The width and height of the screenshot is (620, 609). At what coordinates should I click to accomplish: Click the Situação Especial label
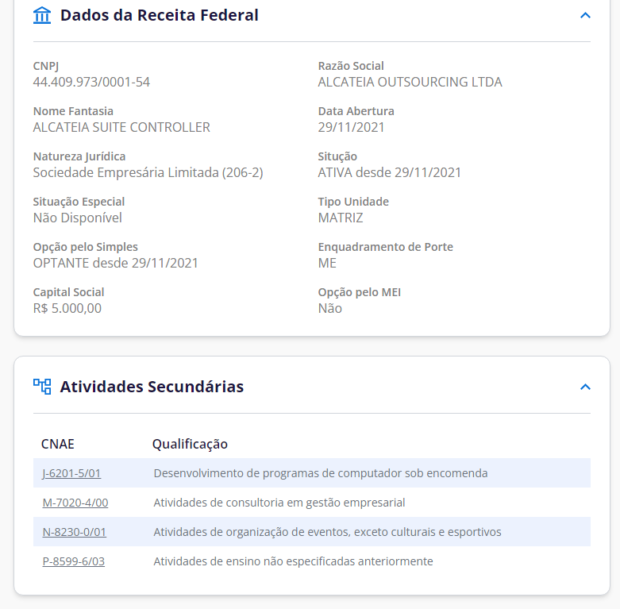coord(79,202)
